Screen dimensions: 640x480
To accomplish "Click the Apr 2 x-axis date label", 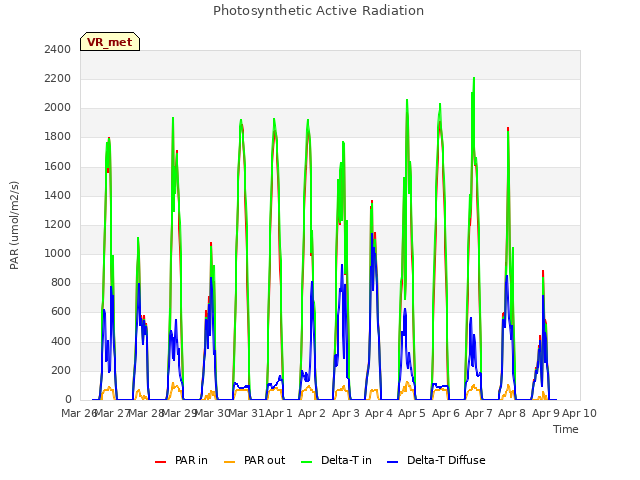I will (312, 413).
